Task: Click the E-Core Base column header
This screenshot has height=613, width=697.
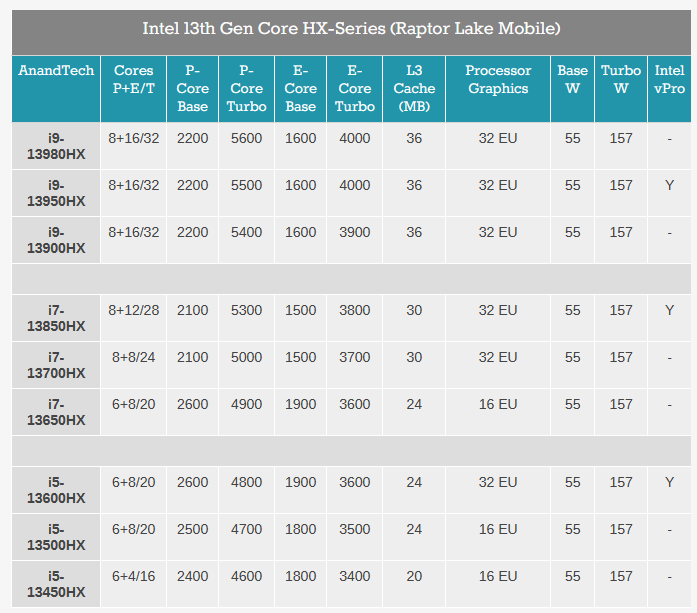Action: click(x=300, y=88)
